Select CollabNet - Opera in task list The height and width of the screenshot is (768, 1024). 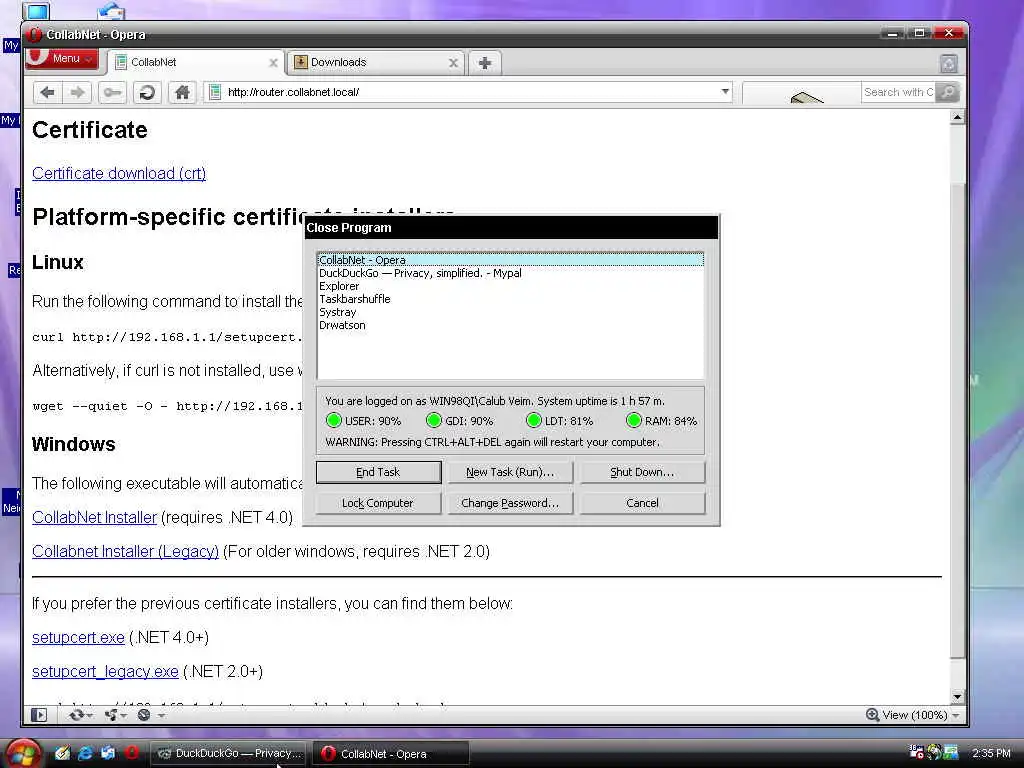510,260
